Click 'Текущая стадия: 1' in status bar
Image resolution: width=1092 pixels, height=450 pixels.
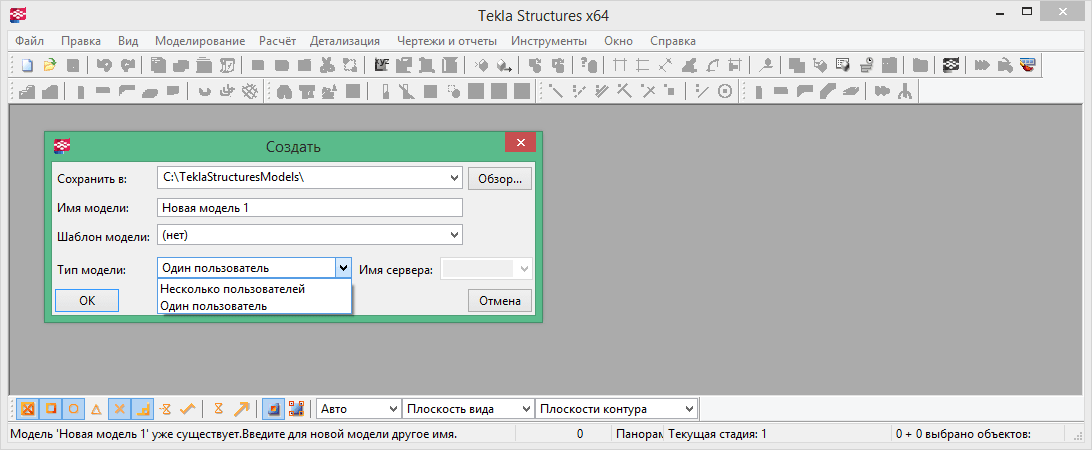(717, 434)
